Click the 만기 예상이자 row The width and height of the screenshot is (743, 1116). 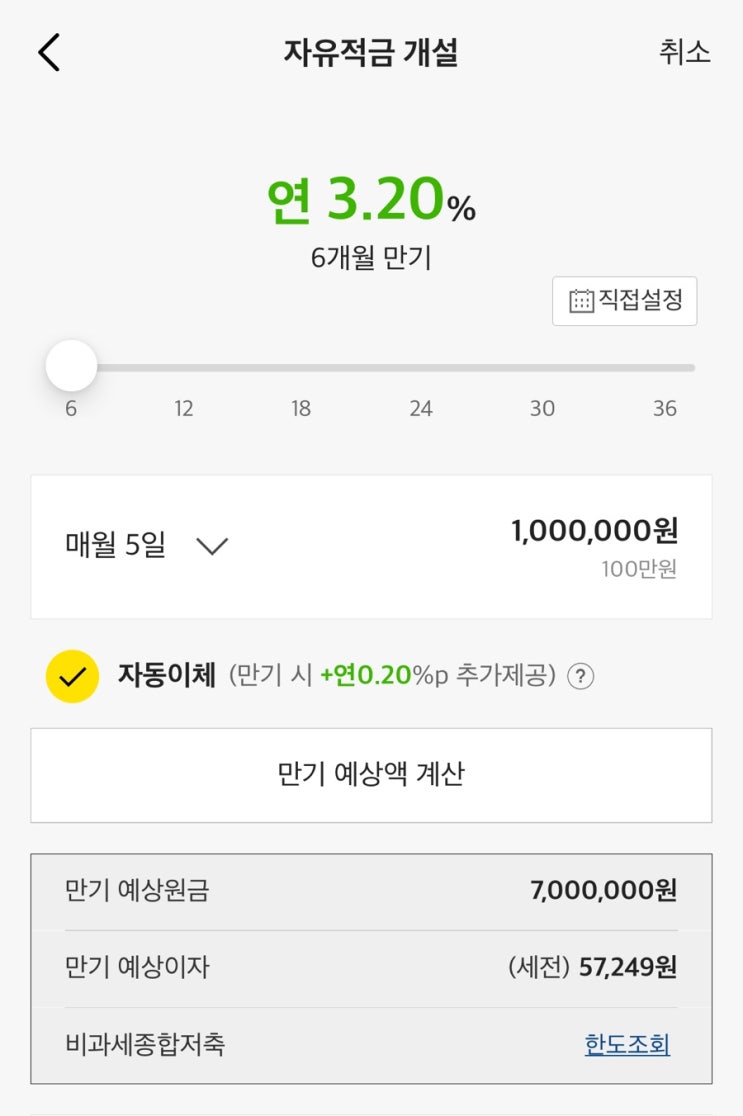click(371, 968)
